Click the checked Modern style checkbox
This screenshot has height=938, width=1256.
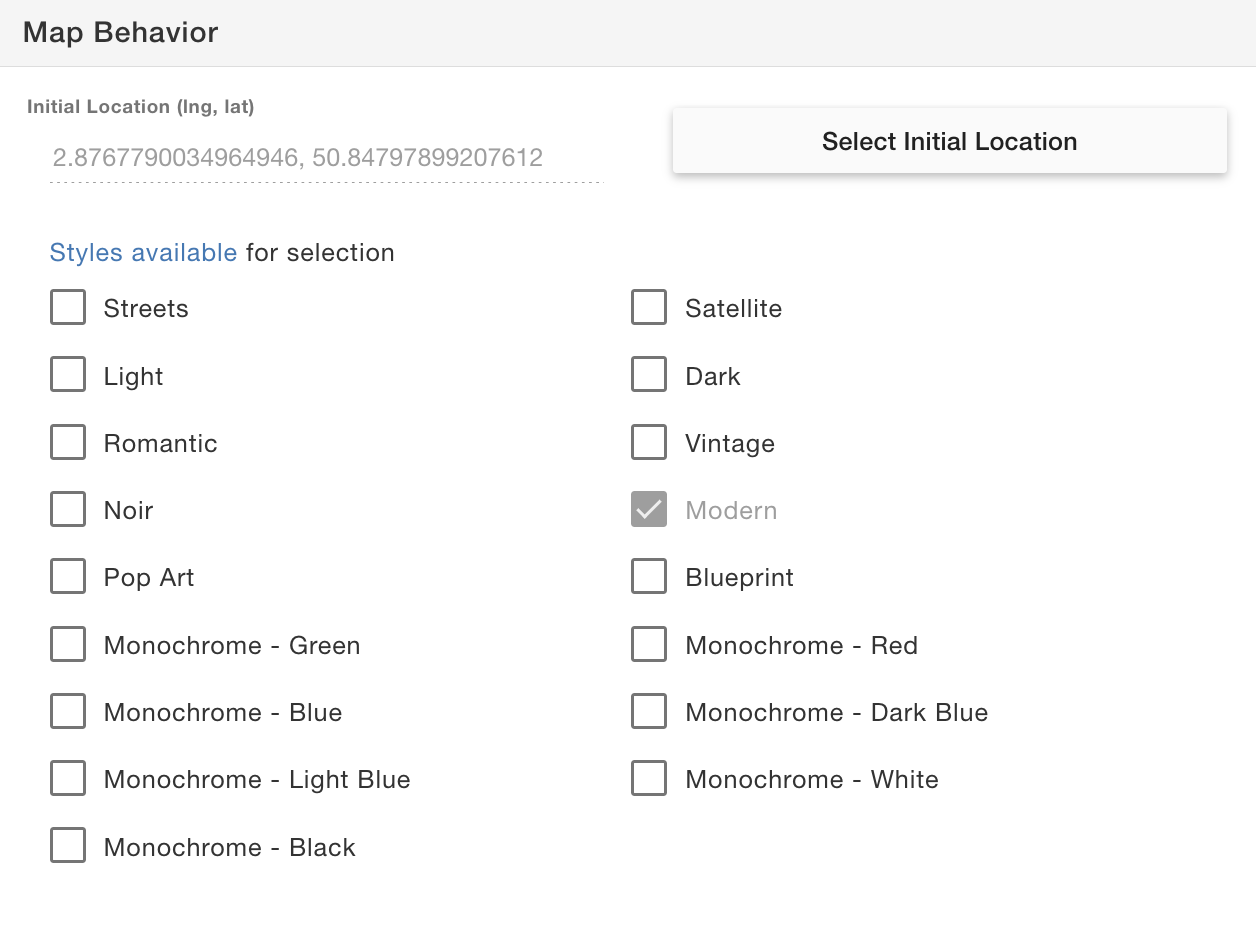click(x=649, y=510)
